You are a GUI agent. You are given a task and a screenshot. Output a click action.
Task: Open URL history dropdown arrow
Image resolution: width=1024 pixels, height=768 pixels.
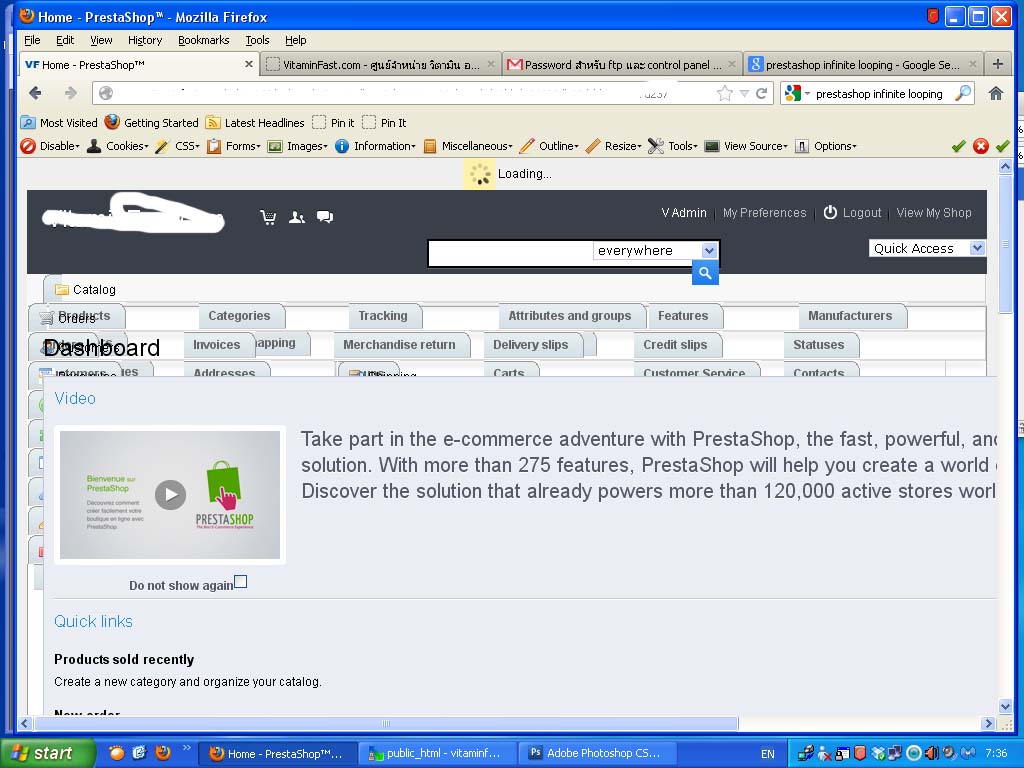point(744,93)
